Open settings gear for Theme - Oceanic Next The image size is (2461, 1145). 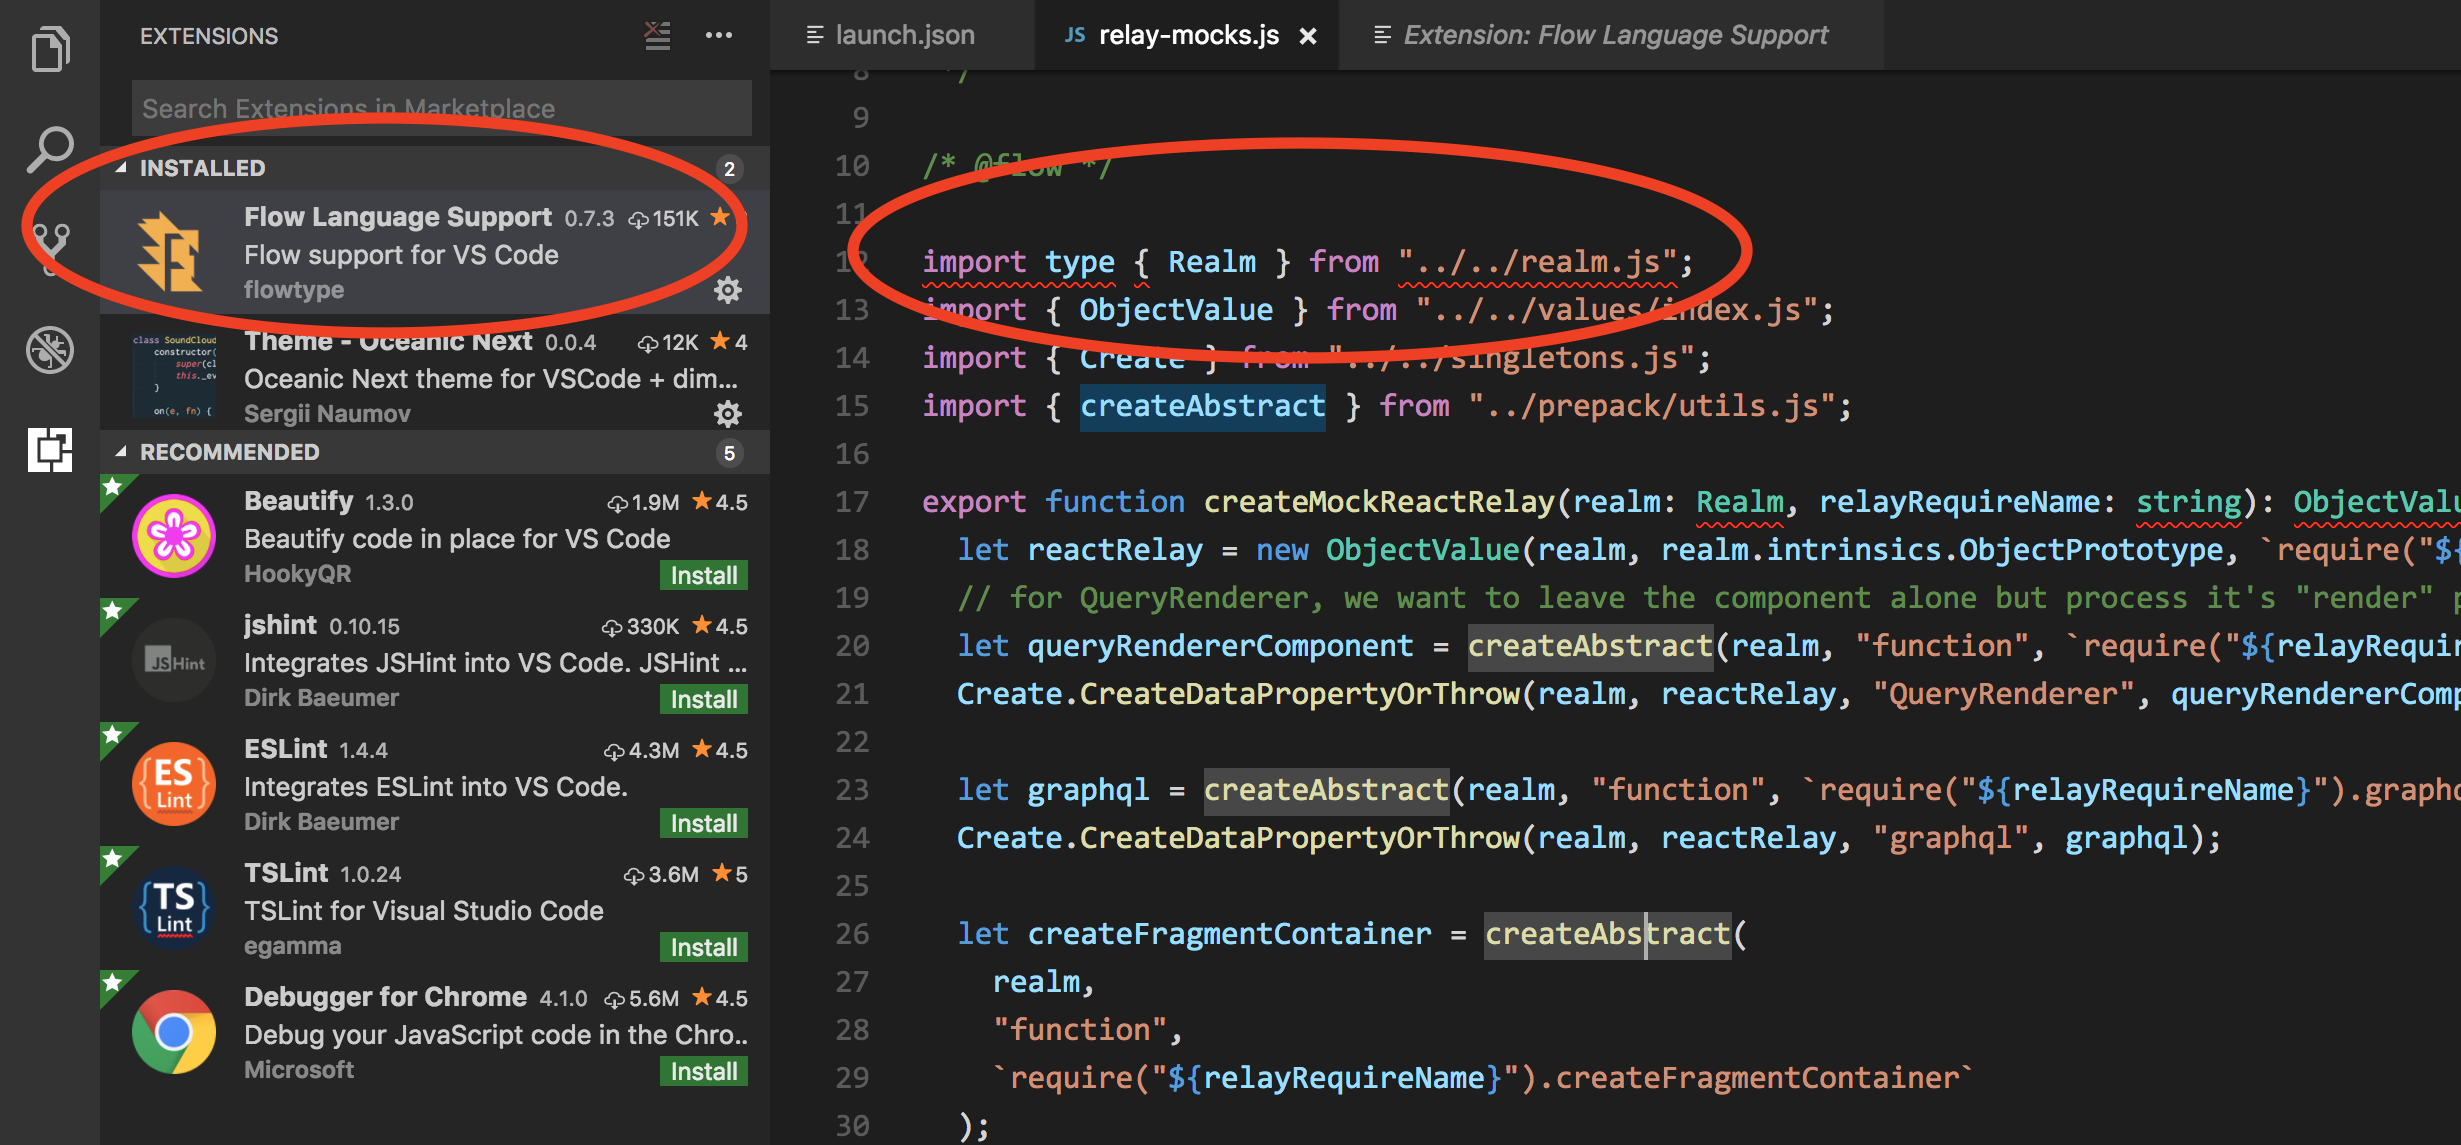tap(728, 413)
